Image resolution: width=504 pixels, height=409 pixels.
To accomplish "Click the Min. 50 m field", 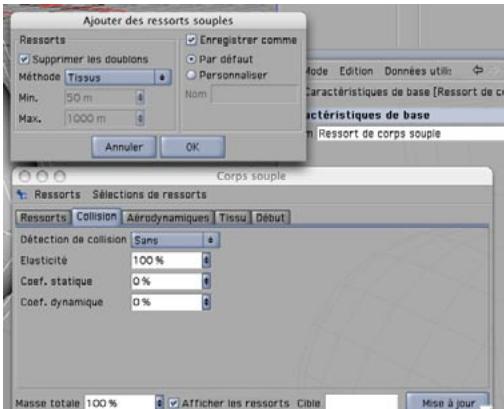I will click(100, 98).
